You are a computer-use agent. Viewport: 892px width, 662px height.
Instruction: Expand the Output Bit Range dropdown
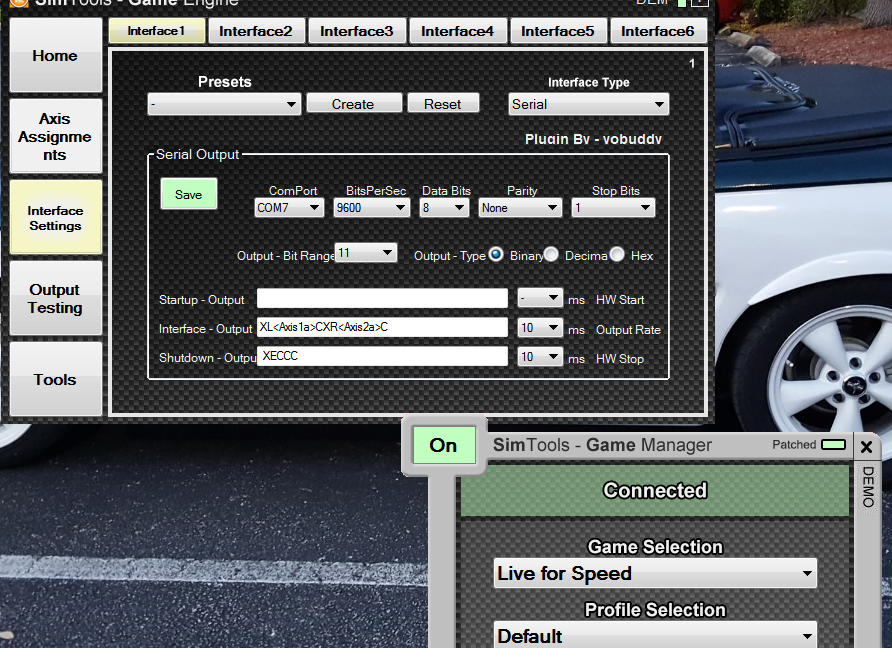[x=366, y=253]
